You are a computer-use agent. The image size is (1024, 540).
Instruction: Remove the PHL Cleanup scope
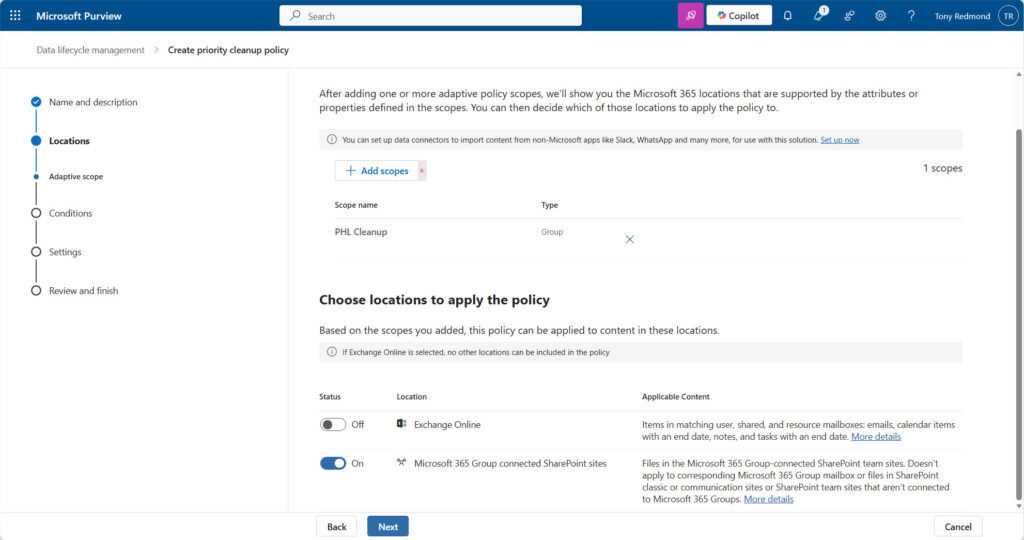[630, 239]
